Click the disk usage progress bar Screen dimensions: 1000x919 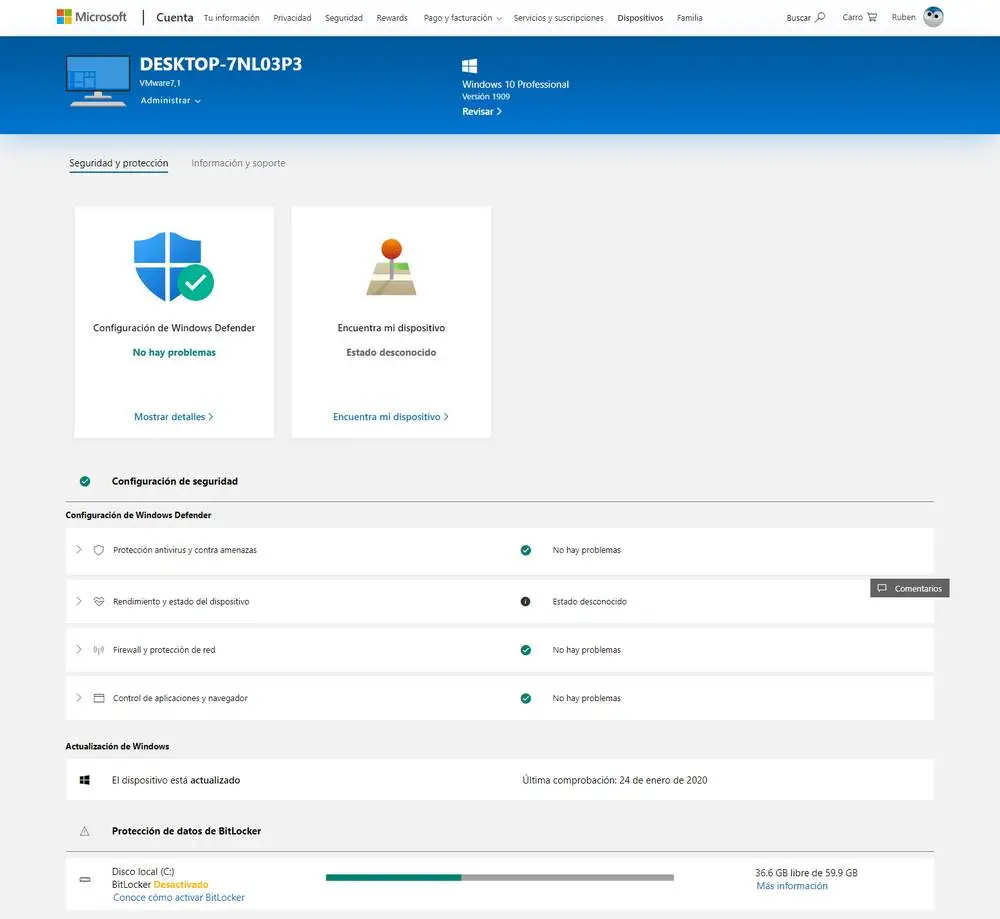click(x=499, y=878)
